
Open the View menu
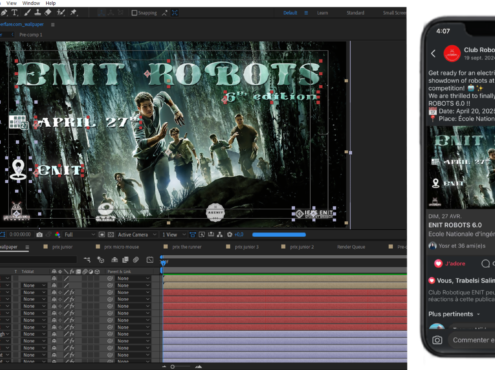pyautogui.click(x=11, y=3)
